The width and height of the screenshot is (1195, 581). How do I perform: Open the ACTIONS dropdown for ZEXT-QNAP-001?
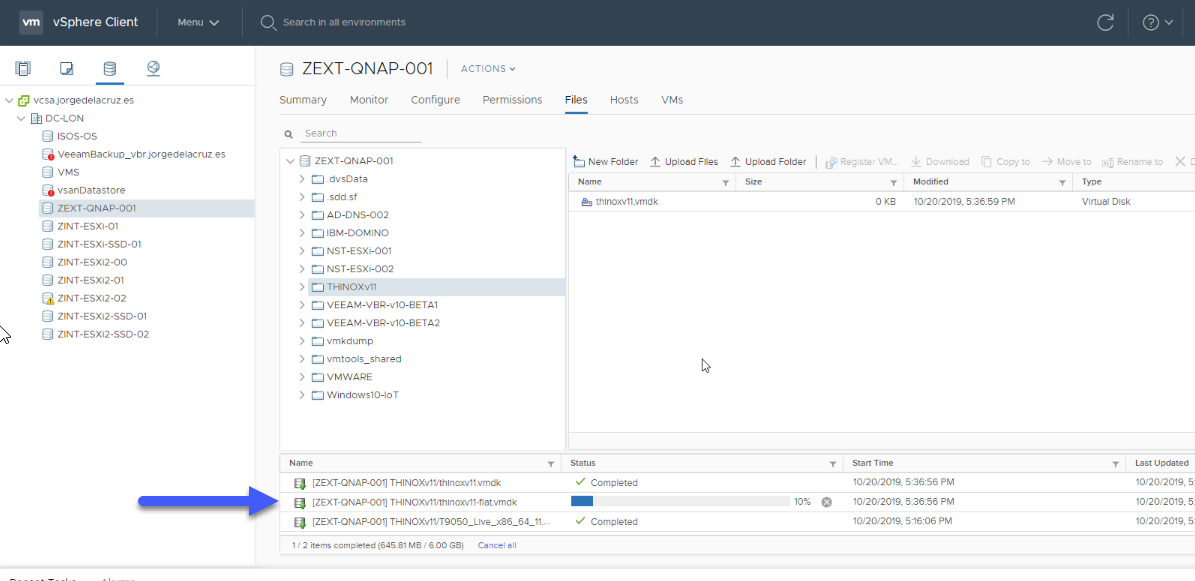pos(488,69)
